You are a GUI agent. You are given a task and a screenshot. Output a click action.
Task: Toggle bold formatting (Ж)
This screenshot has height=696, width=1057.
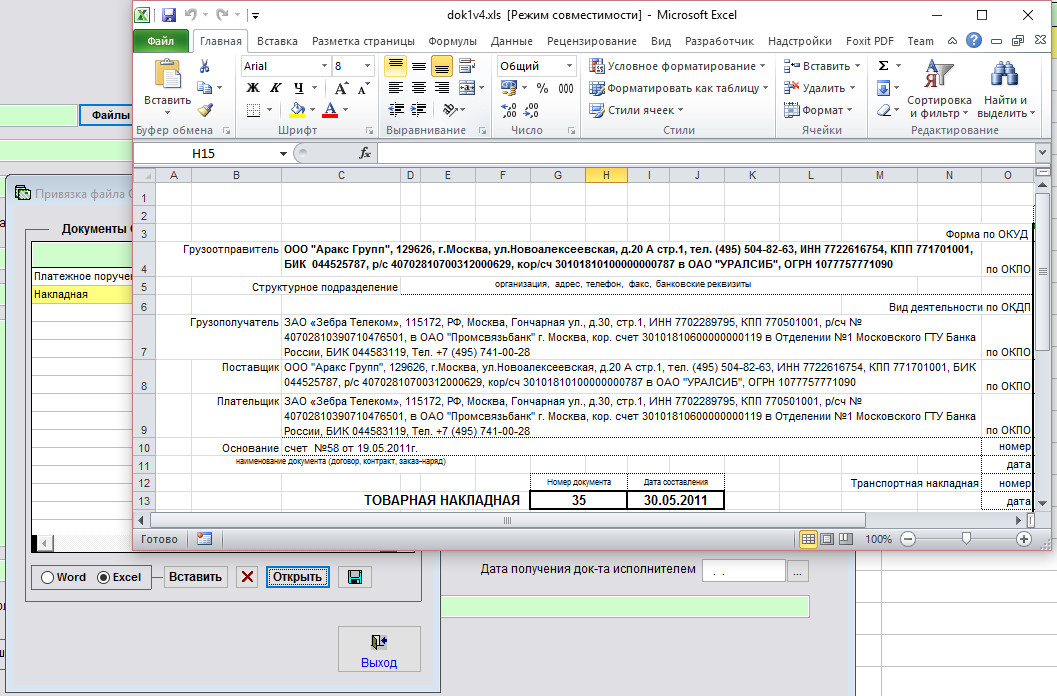click(x=253, y=88)
